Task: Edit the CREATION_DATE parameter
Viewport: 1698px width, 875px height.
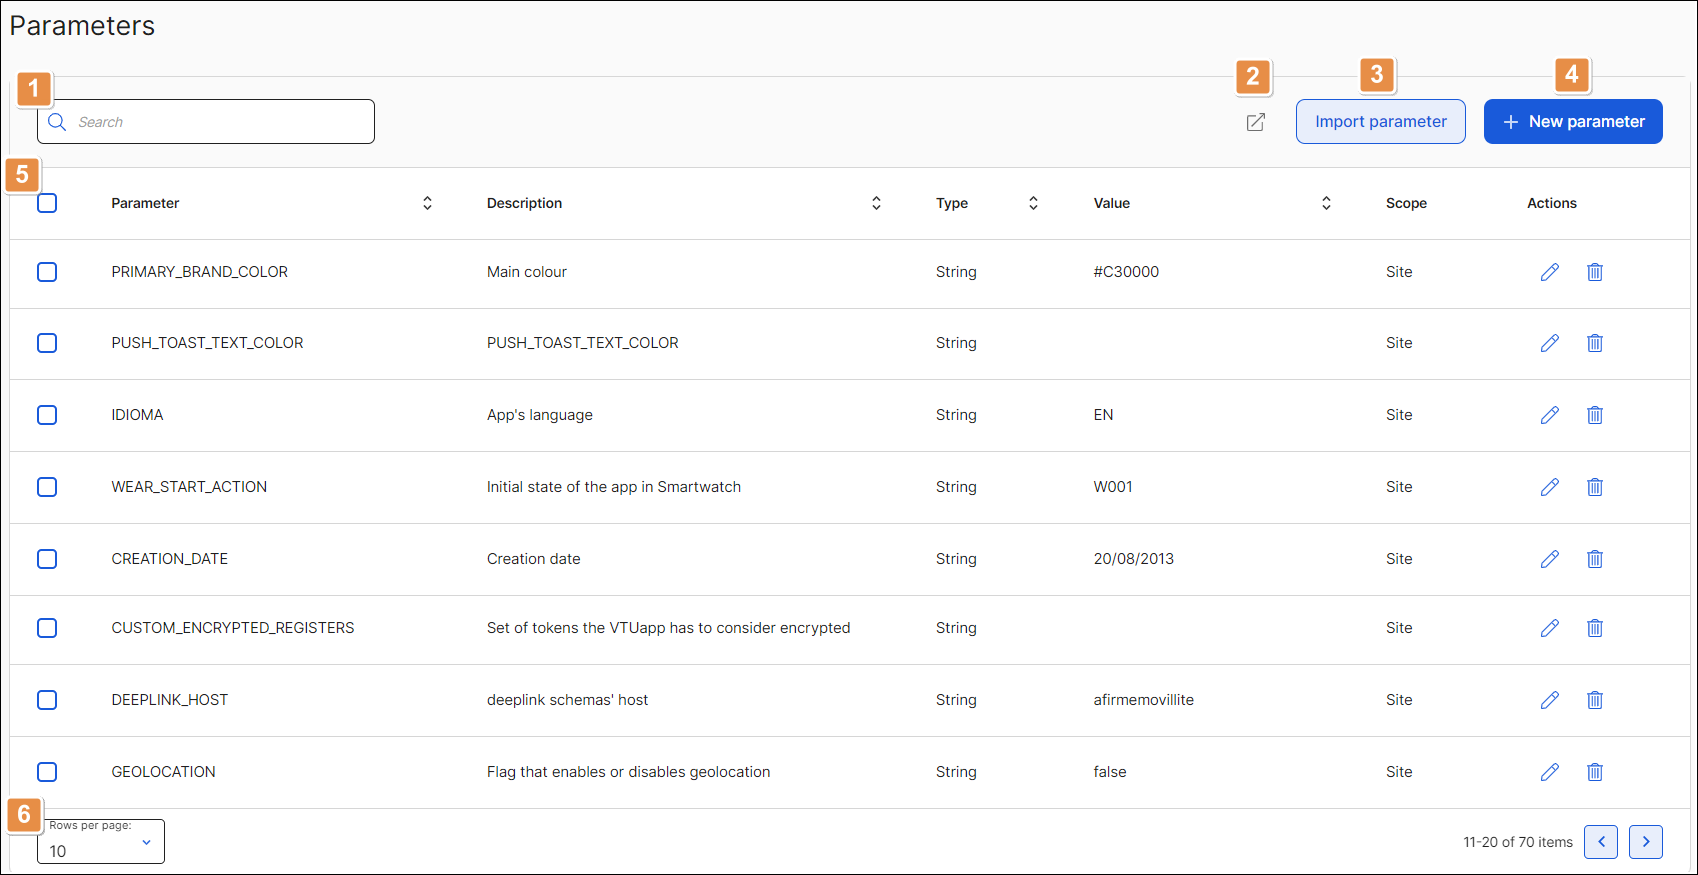Action: click(1549, 559)
